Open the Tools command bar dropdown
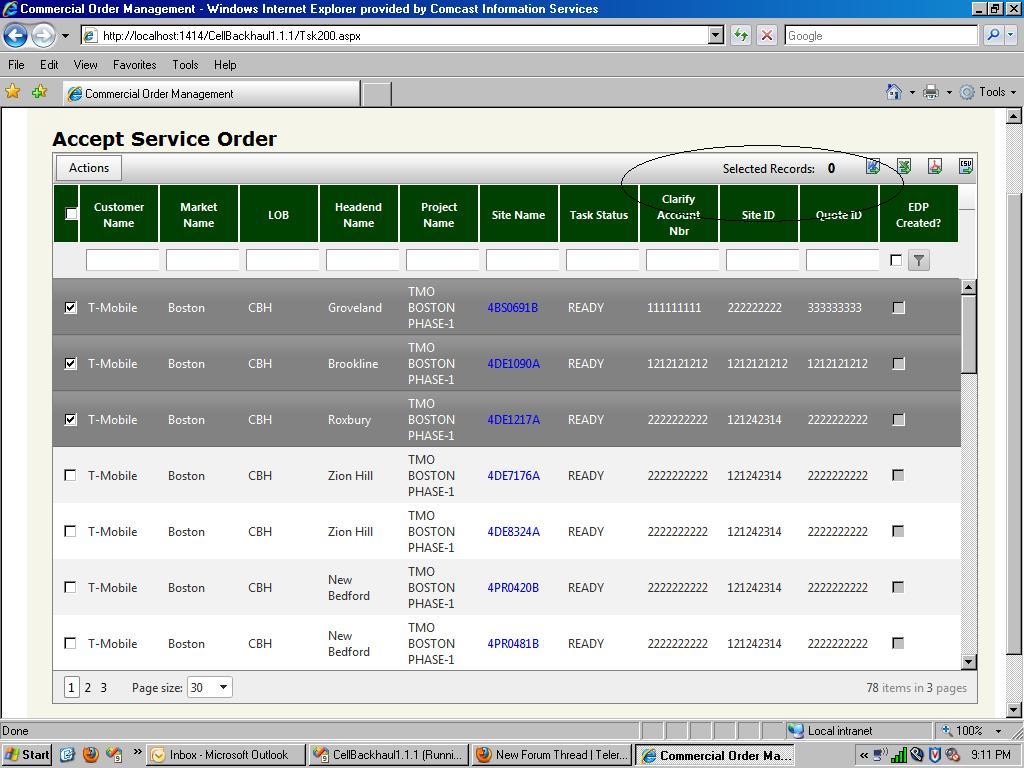 tap(988, 92)
